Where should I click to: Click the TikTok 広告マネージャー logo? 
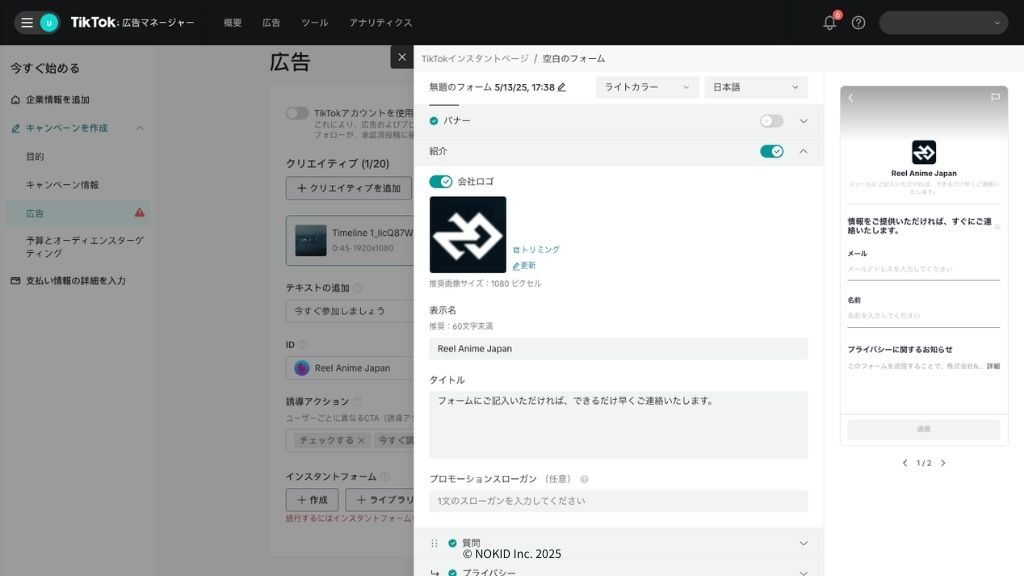[133, 23]
